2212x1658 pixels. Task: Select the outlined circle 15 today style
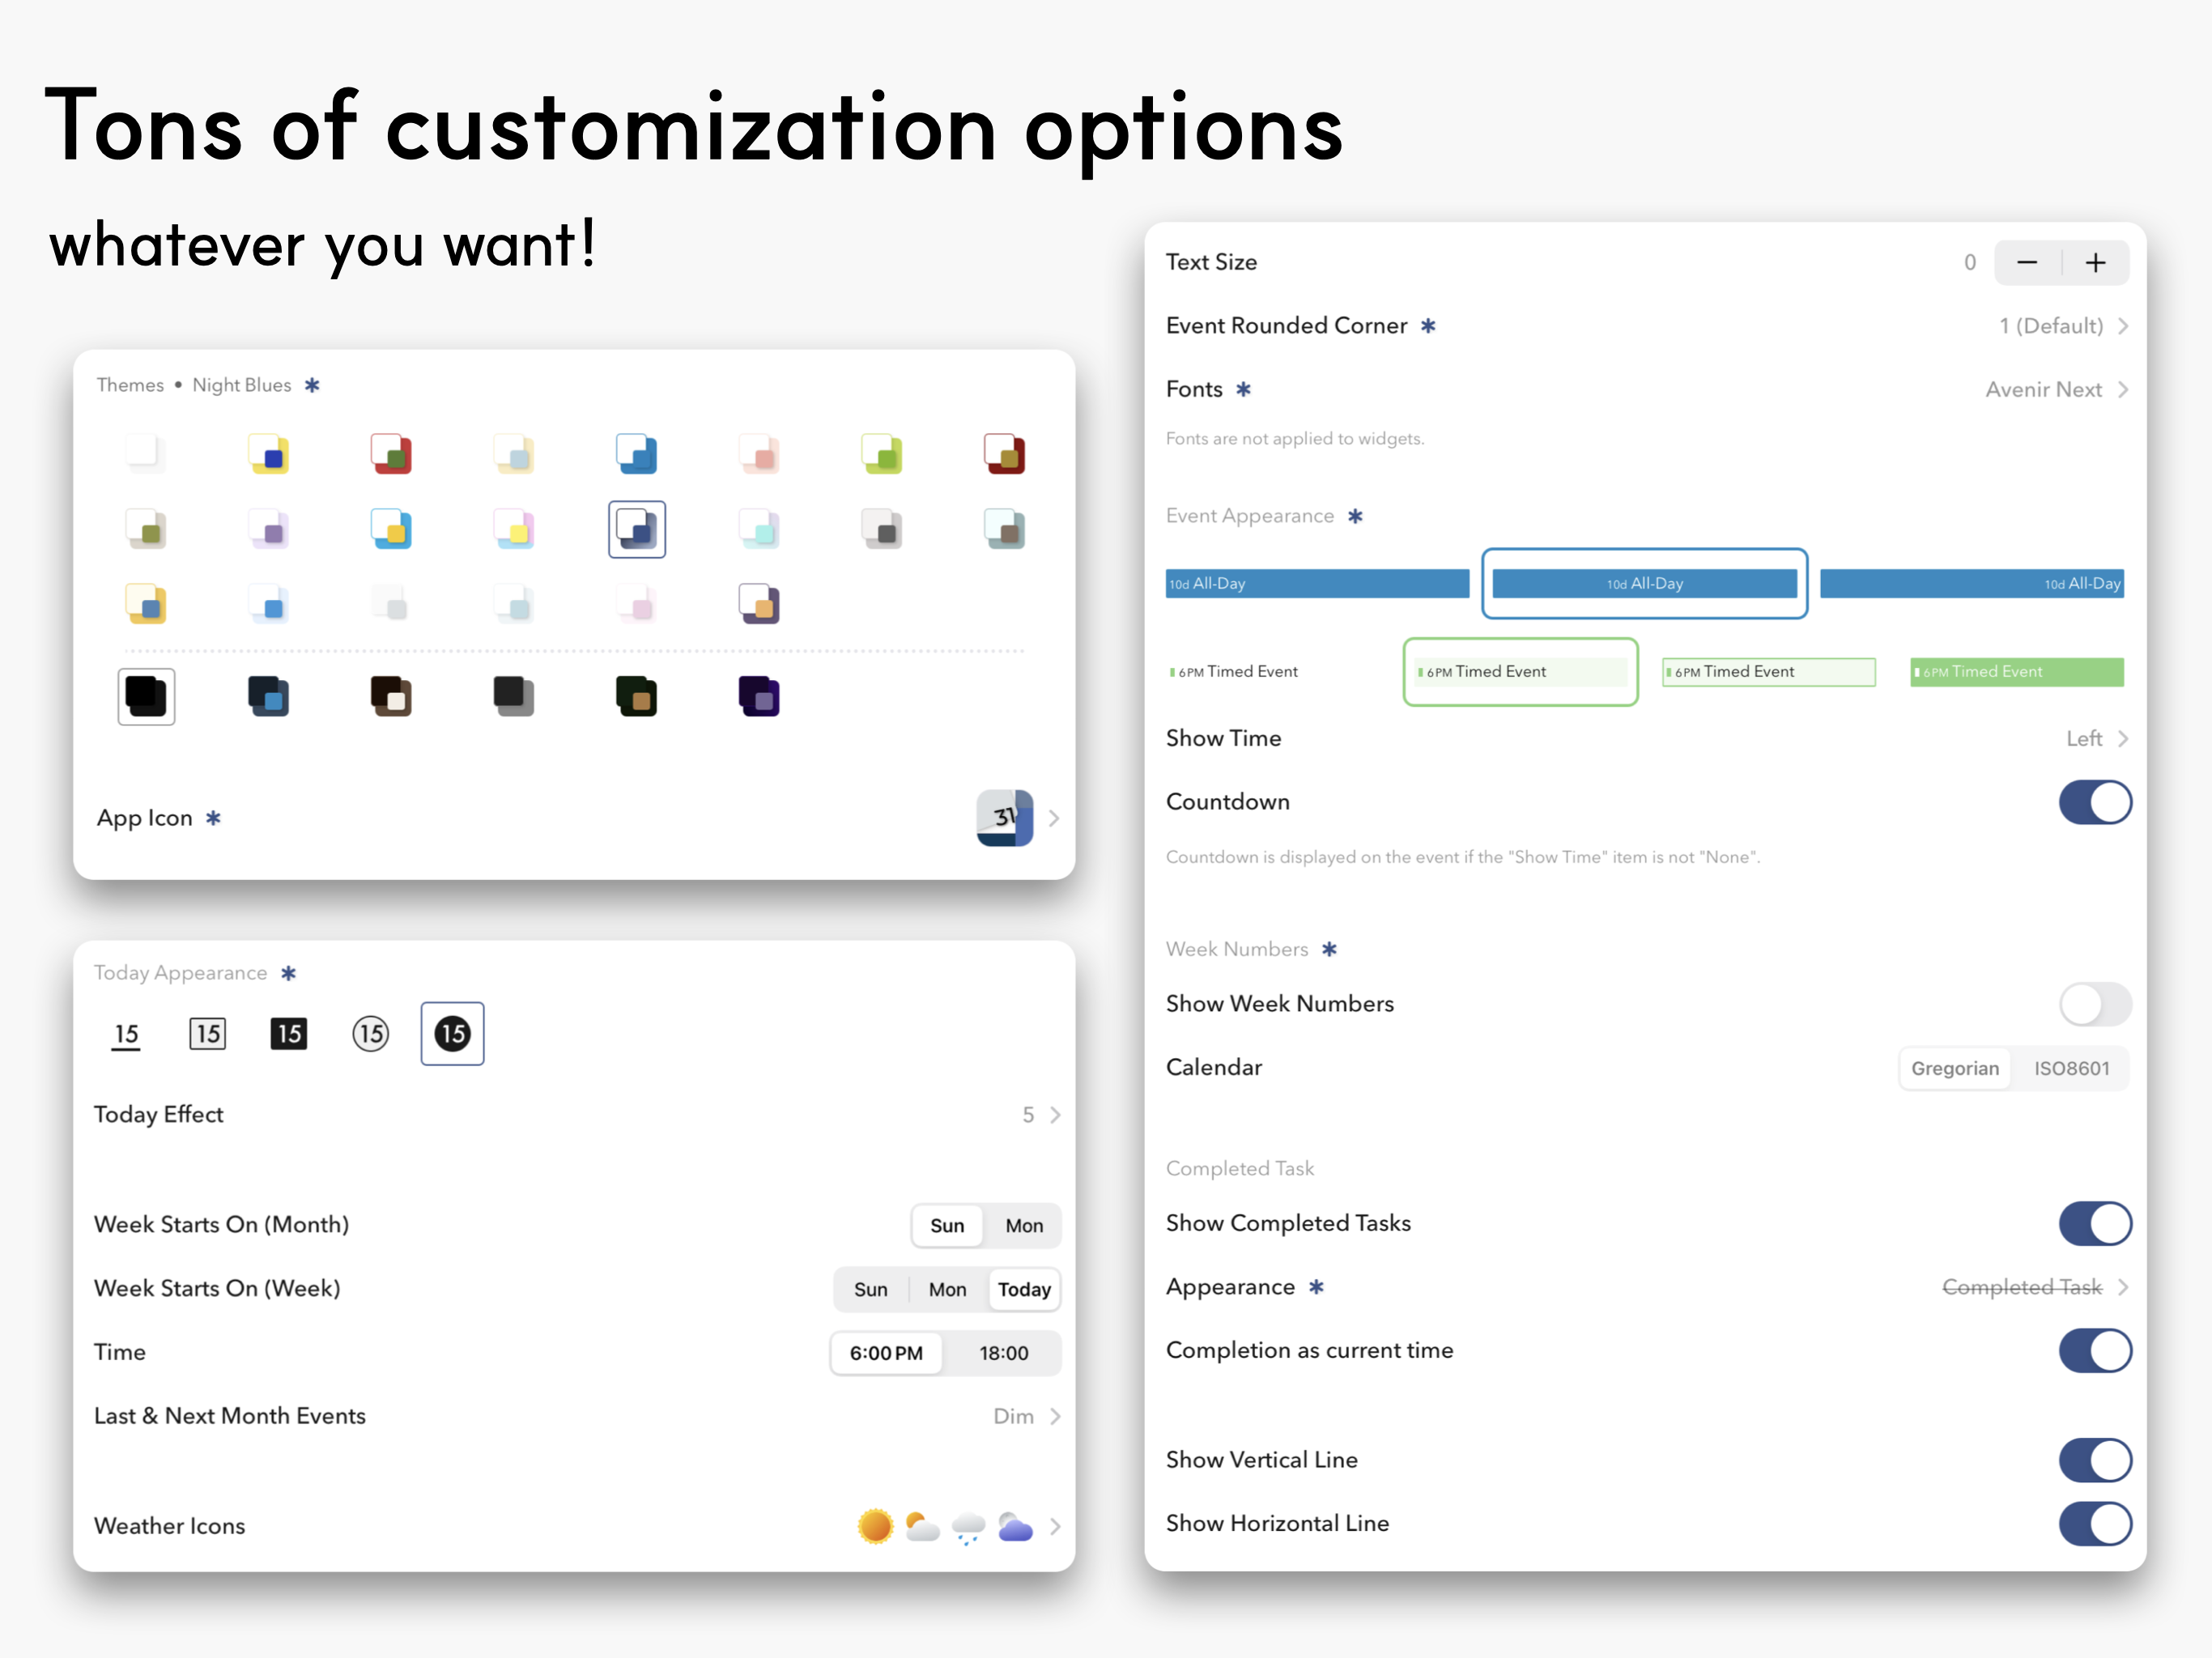371,1034
